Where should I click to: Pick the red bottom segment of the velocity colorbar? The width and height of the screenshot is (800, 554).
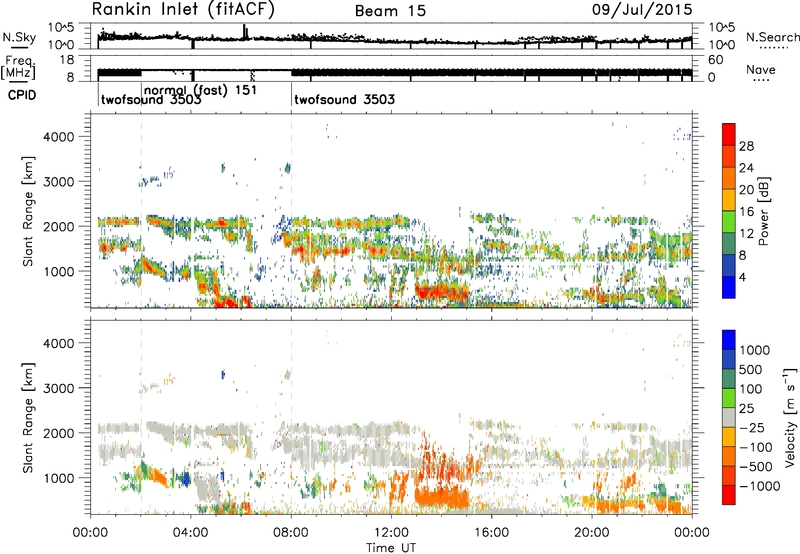pos(729,495)
